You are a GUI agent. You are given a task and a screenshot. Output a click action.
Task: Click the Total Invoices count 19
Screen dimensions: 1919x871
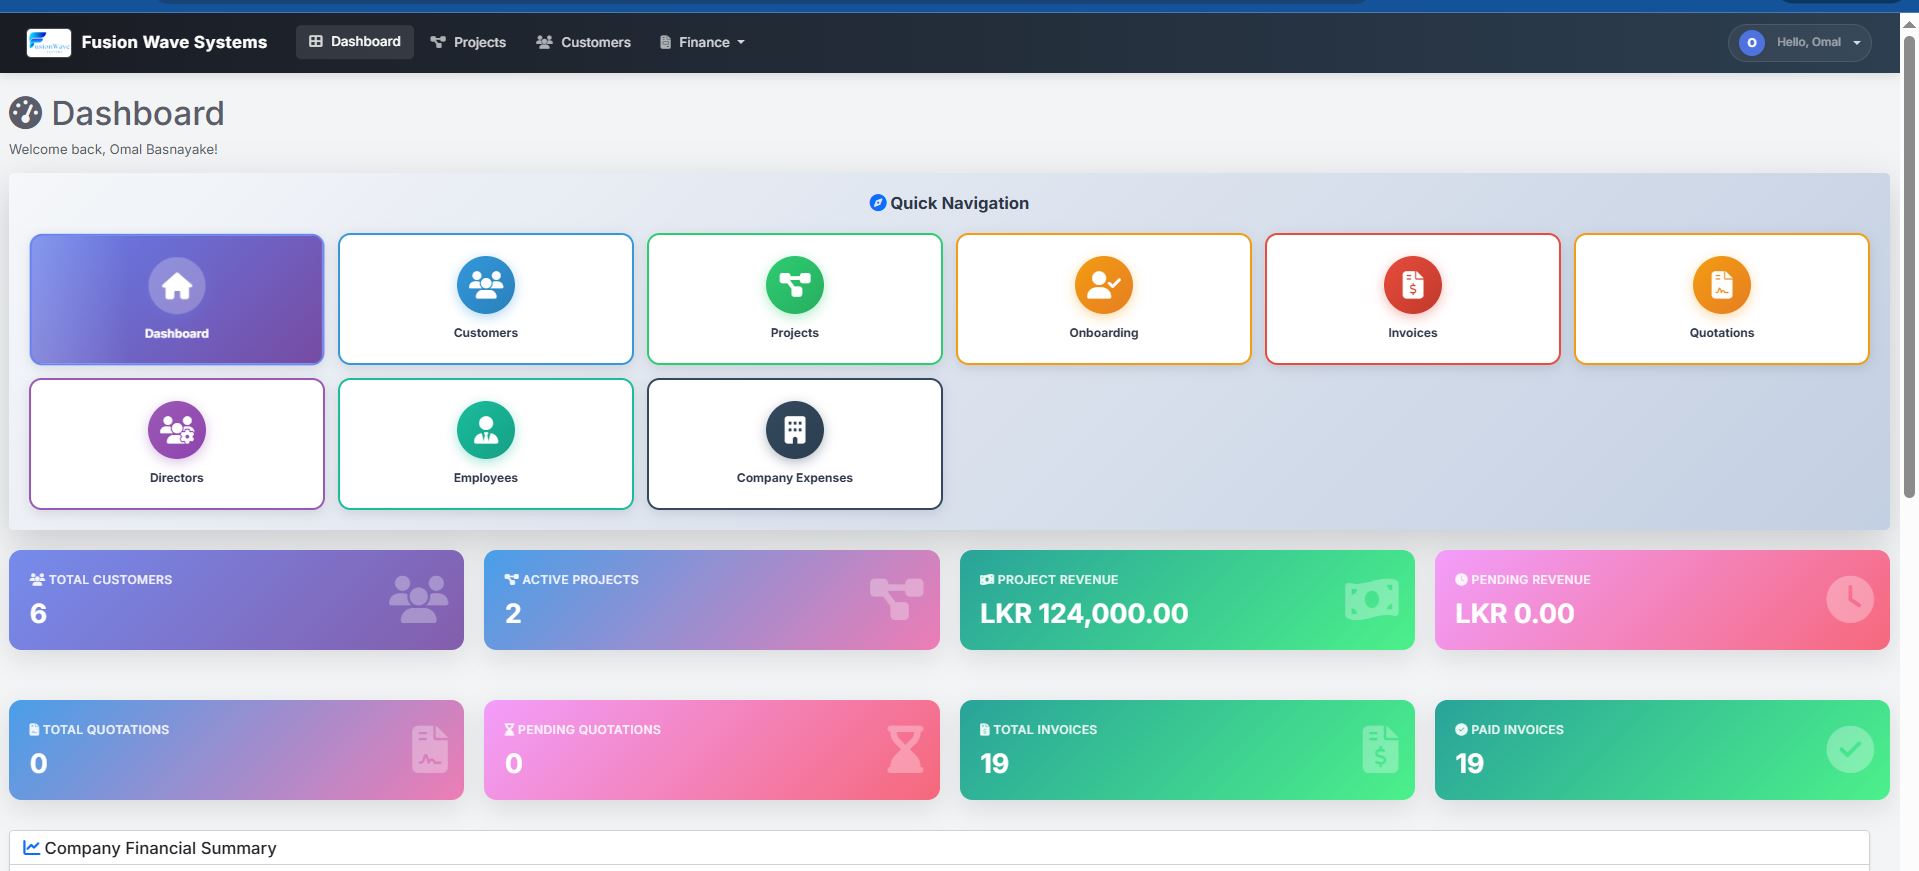(x=994, y=763)
